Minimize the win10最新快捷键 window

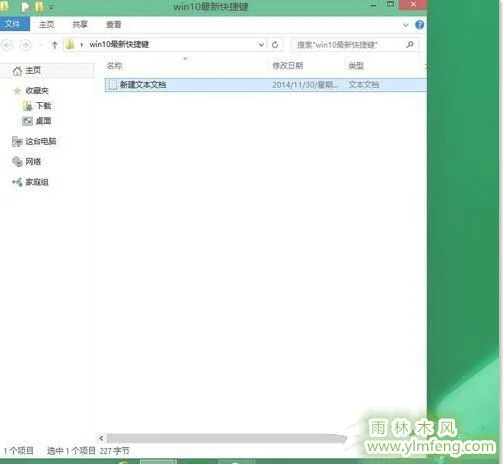pyautogui.click(x=373, y=5)
